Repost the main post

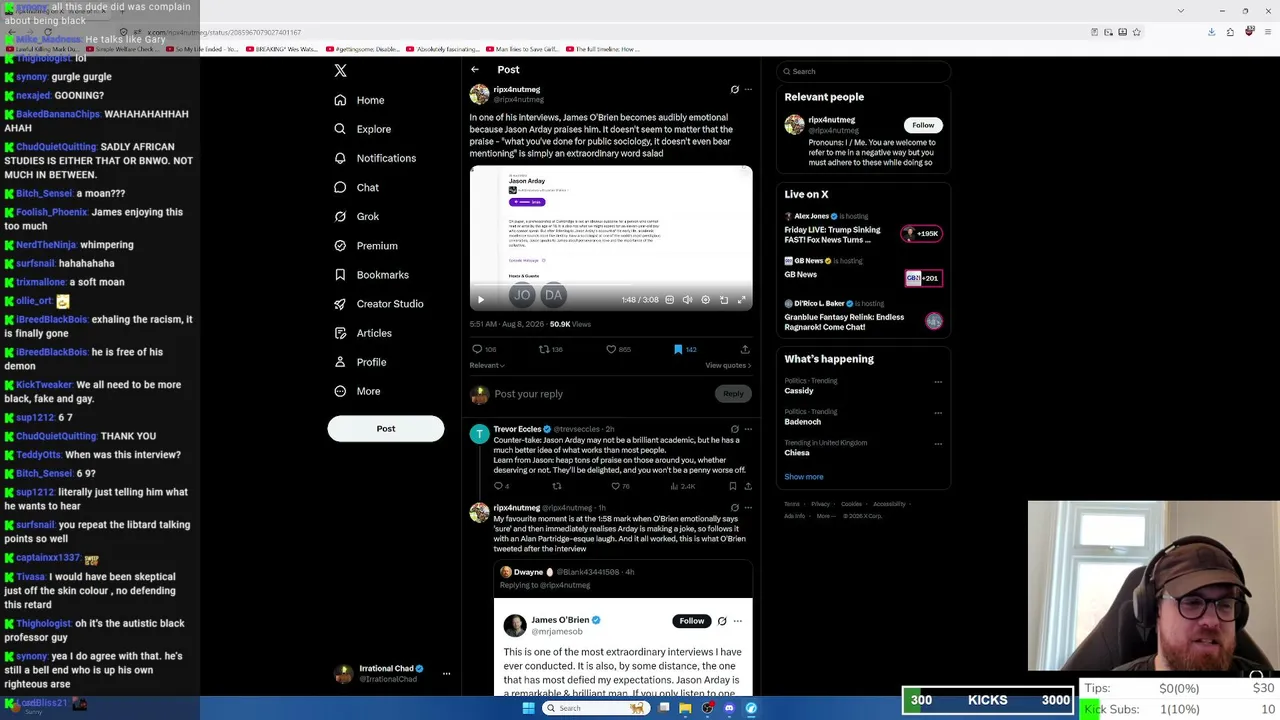(544, 349)
